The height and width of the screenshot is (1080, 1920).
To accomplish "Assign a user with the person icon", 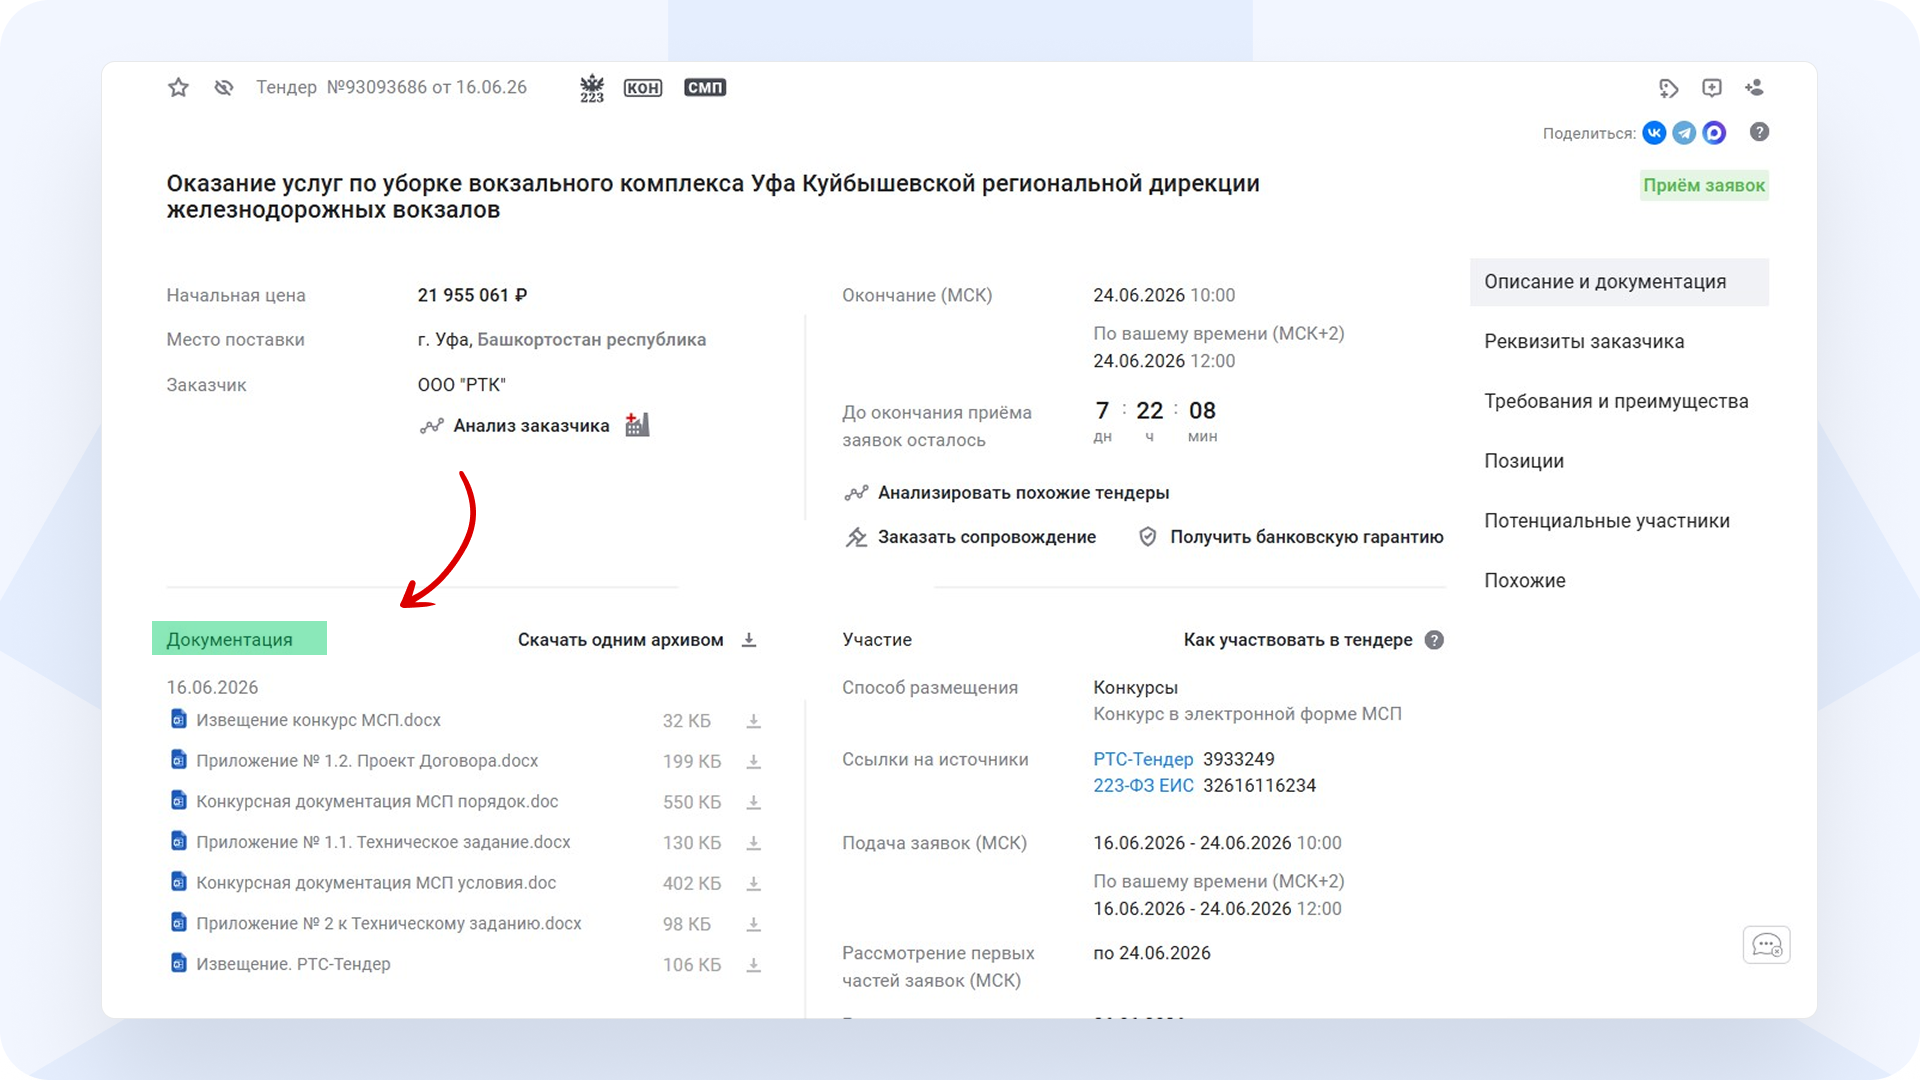I will click(1755, 88).
